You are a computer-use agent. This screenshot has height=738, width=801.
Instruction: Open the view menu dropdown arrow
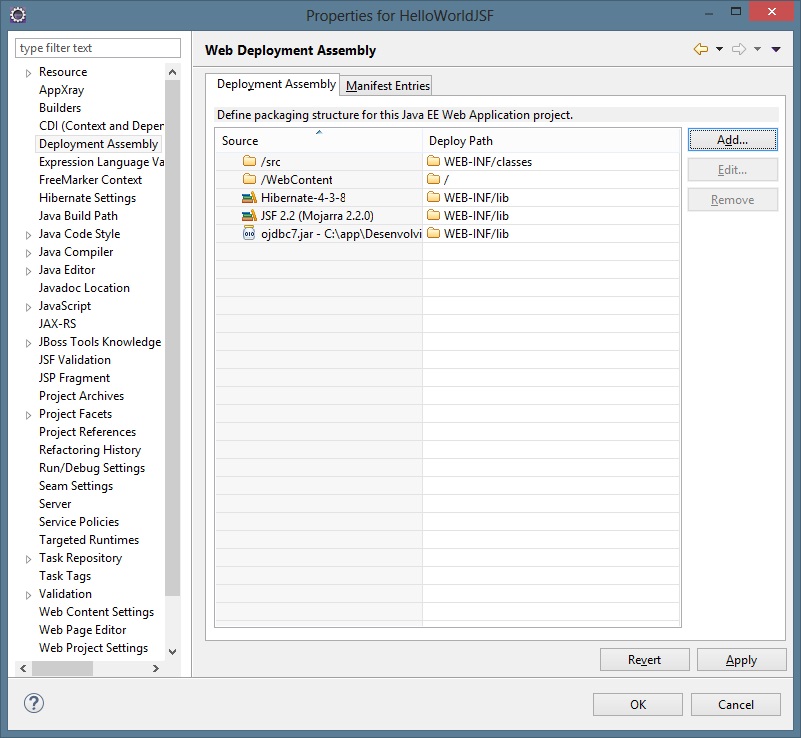pos(776,49)
